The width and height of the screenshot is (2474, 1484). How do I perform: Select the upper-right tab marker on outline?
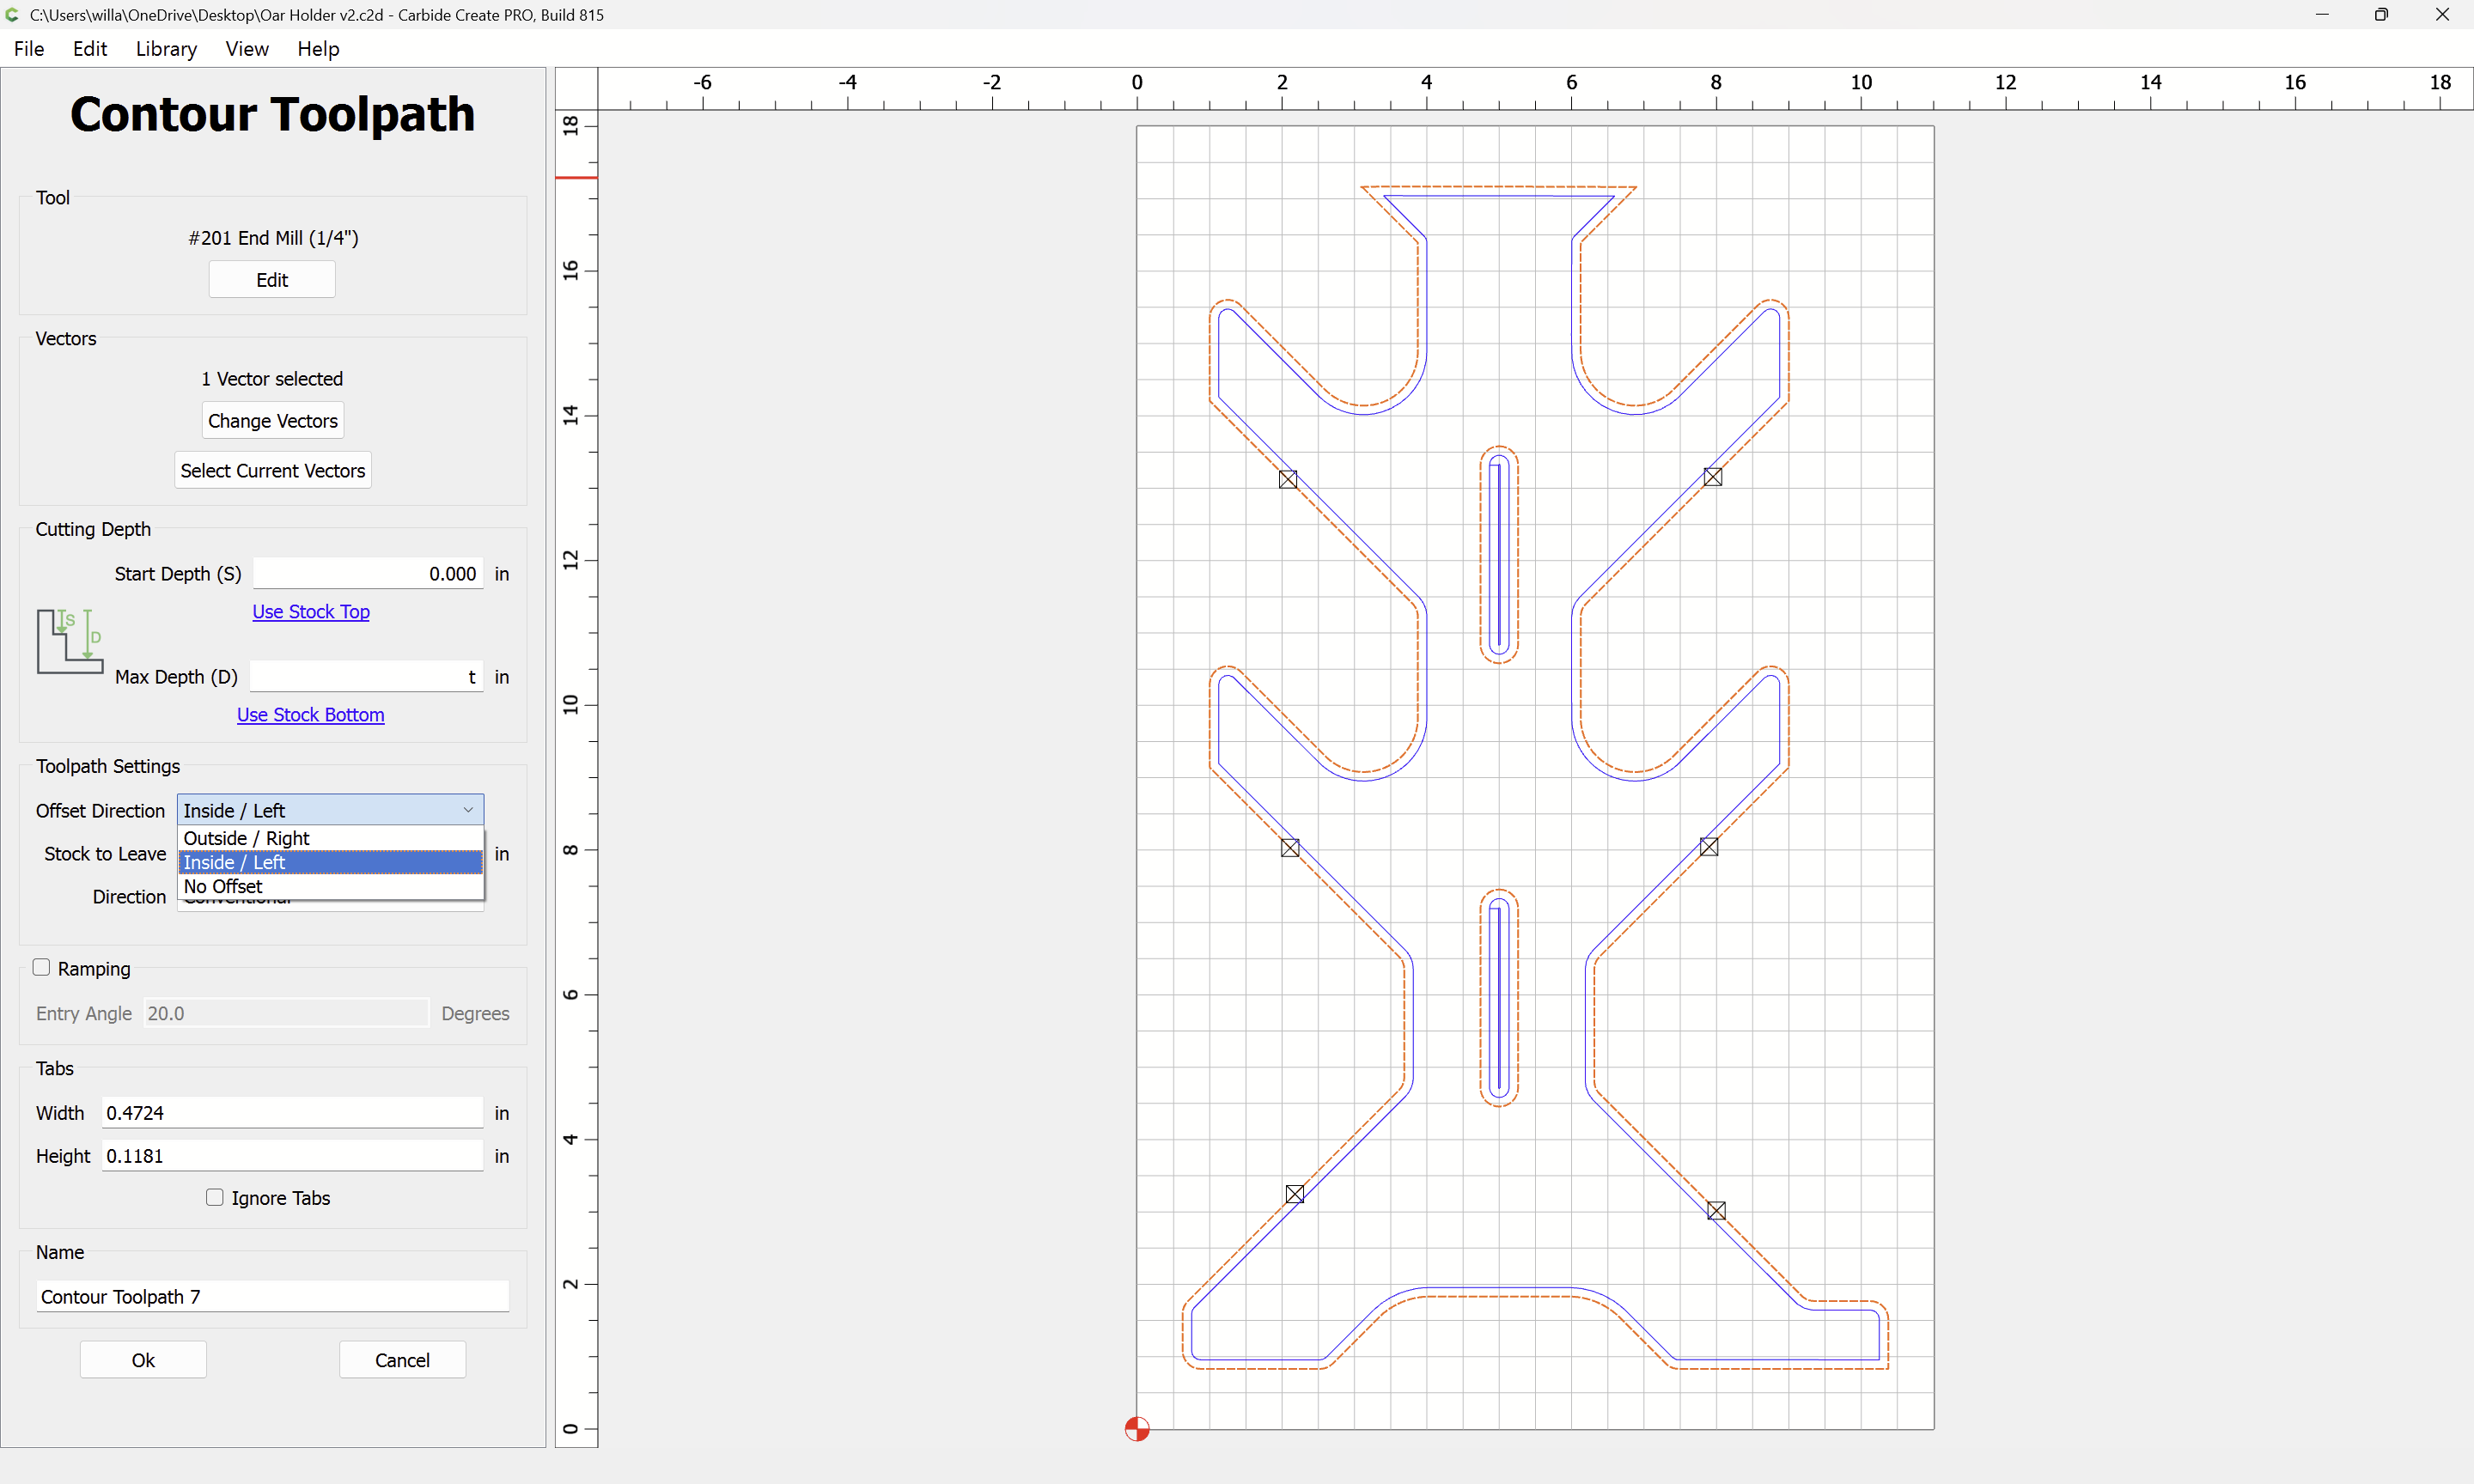[1713, 477]
